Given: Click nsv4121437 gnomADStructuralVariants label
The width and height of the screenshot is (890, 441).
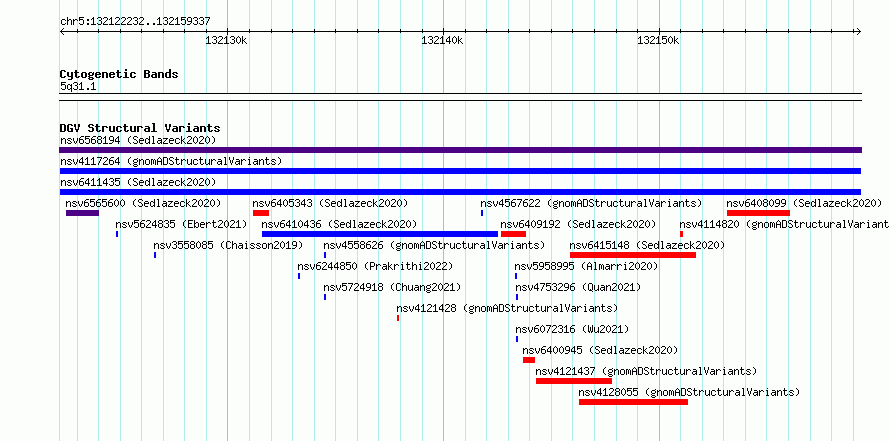Looking at the screenshot, I should tap(646, 371).
